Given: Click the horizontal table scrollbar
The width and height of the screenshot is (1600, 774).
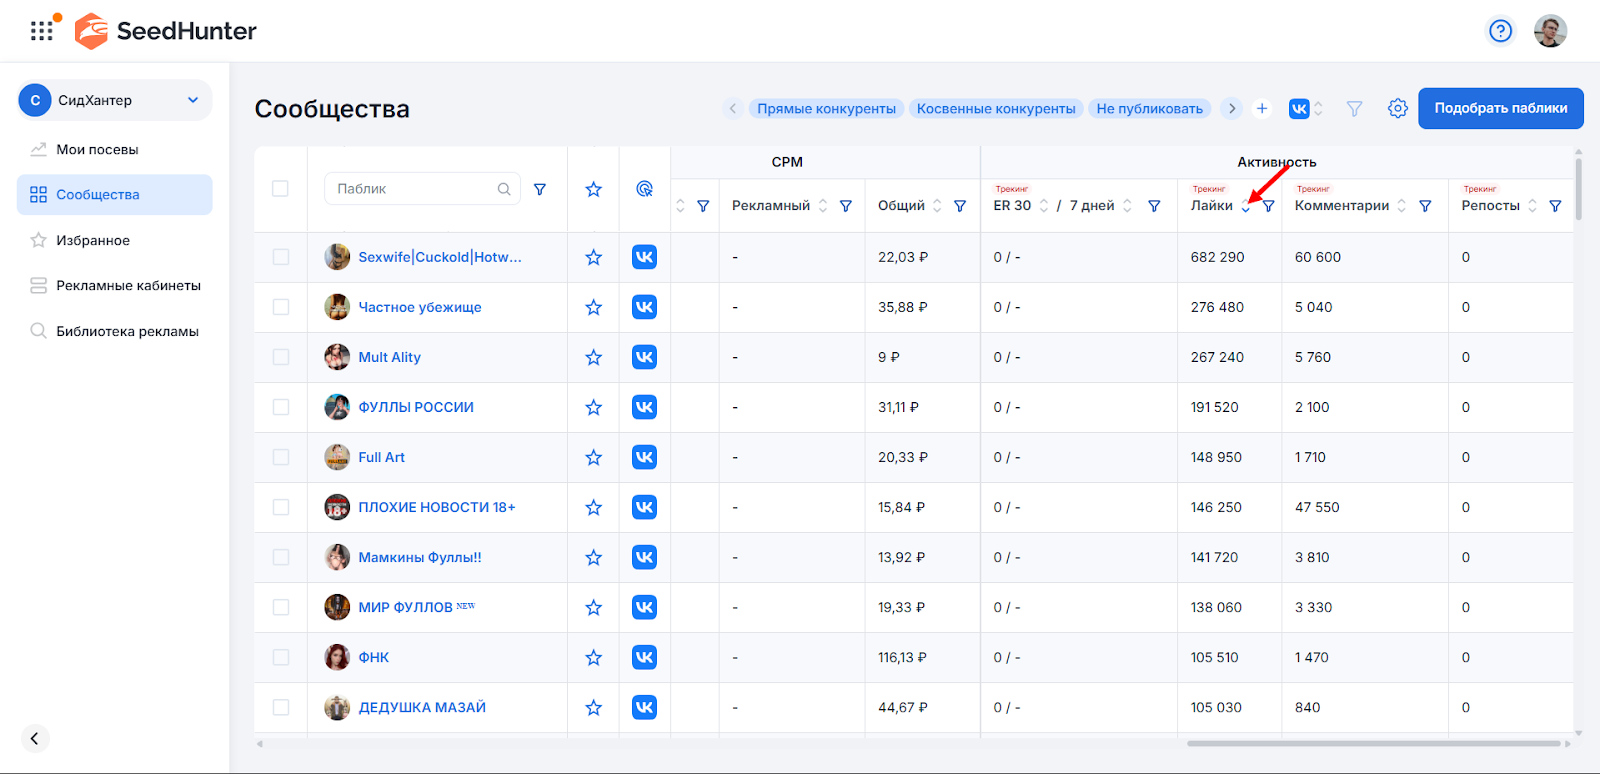Looking at the screenshot, I should click(1372, 743).
